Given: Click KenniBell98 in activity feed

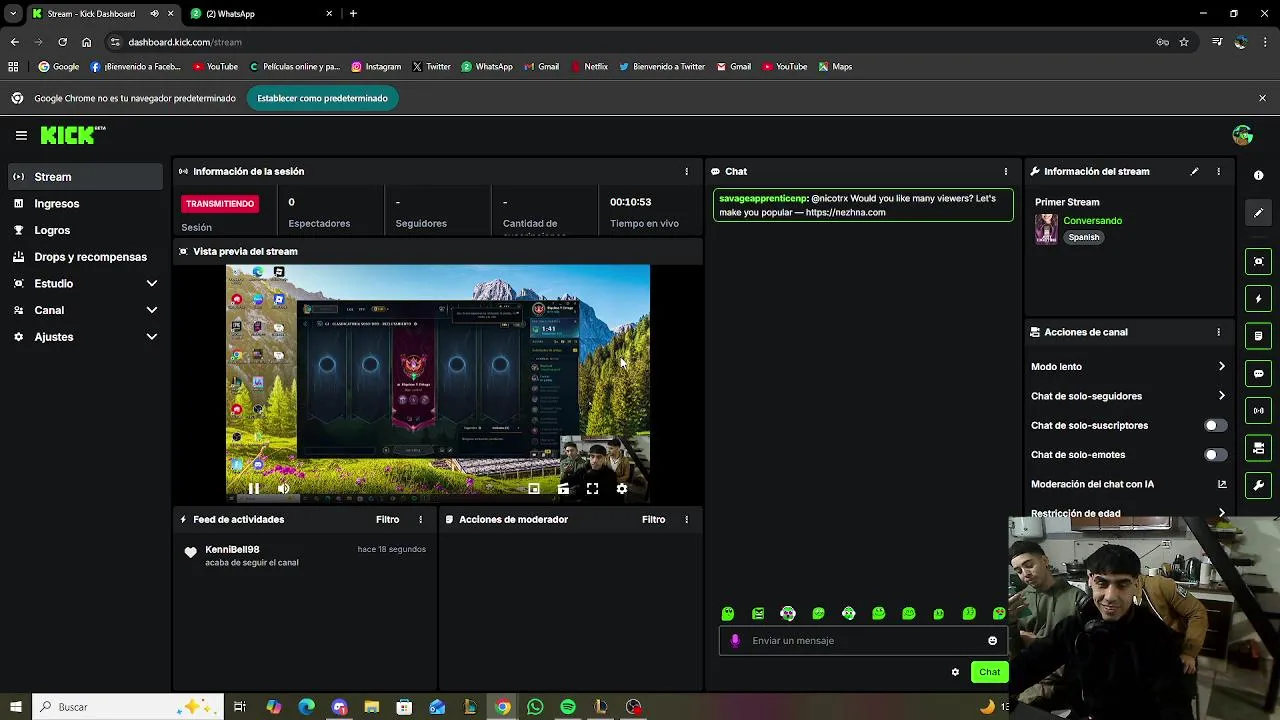Looking at the screenshot, I should click(232, 549).
